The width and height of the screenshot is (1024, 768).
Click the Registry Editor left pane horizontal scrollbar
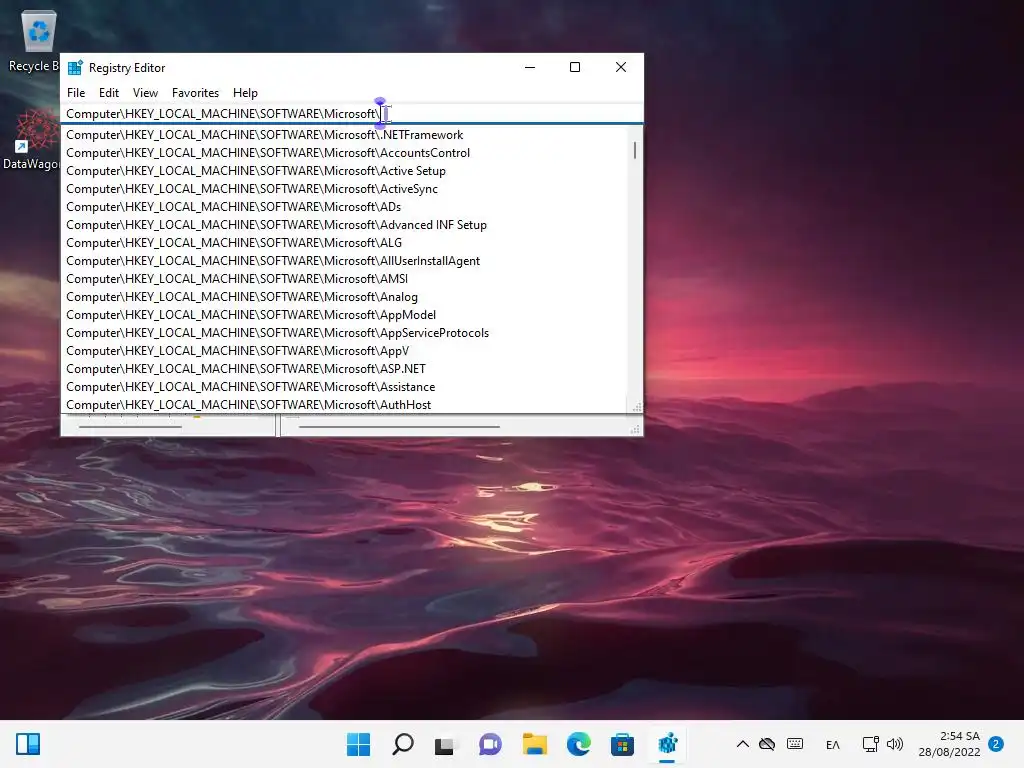click(131, 427)
